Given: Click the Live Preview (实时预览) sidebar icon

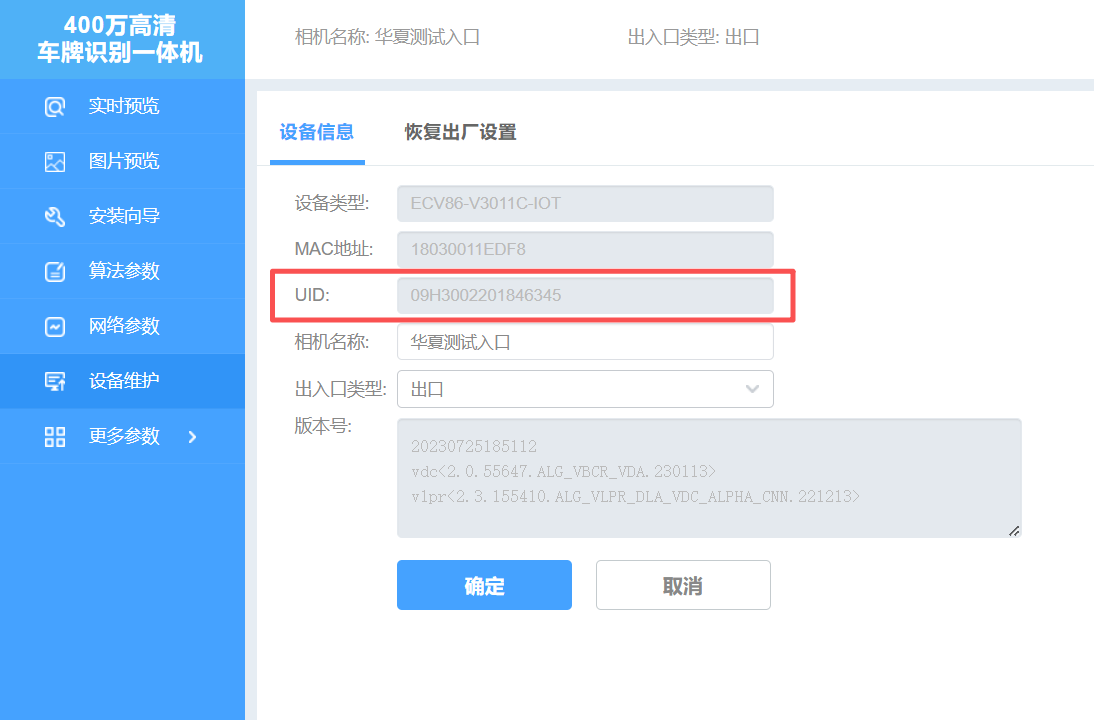Looking at the screenshot, I should coord(55,107).
